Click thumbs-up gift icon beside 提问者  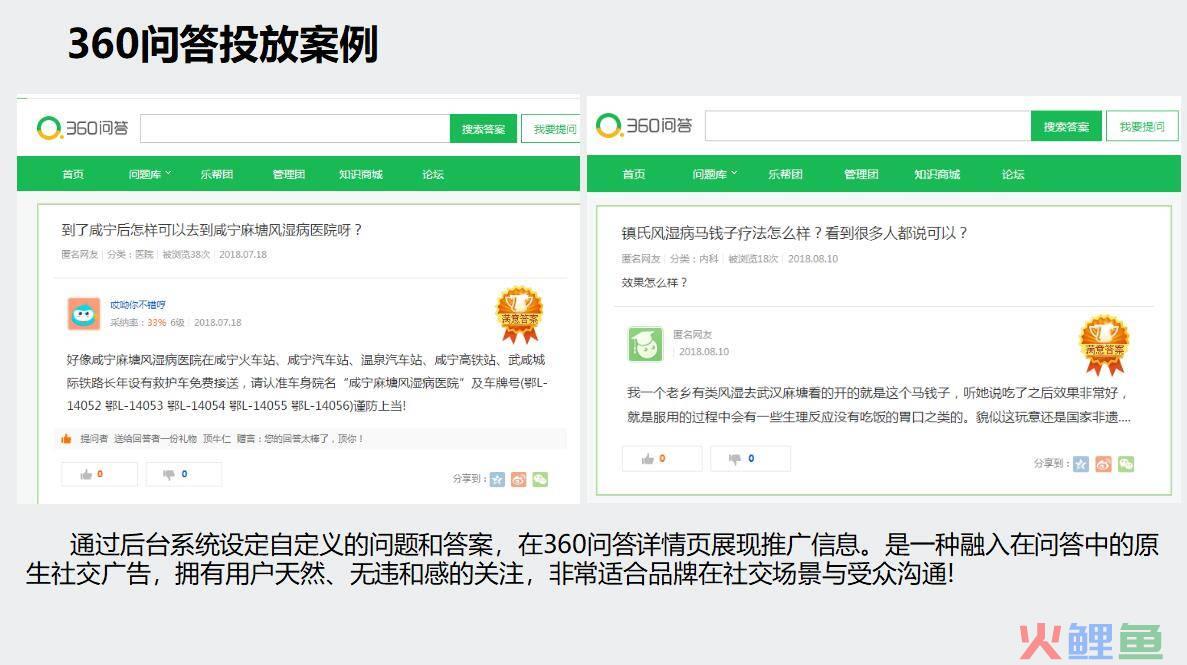click(66, 439)
